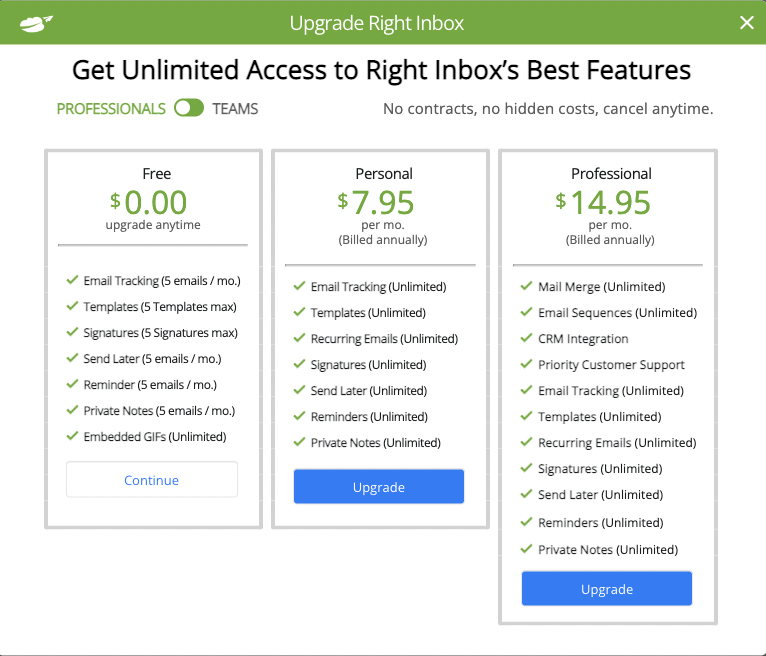
Task: Click checkmark beside Email Sequences (Unlimited)
Action: (x=527, y=313)
